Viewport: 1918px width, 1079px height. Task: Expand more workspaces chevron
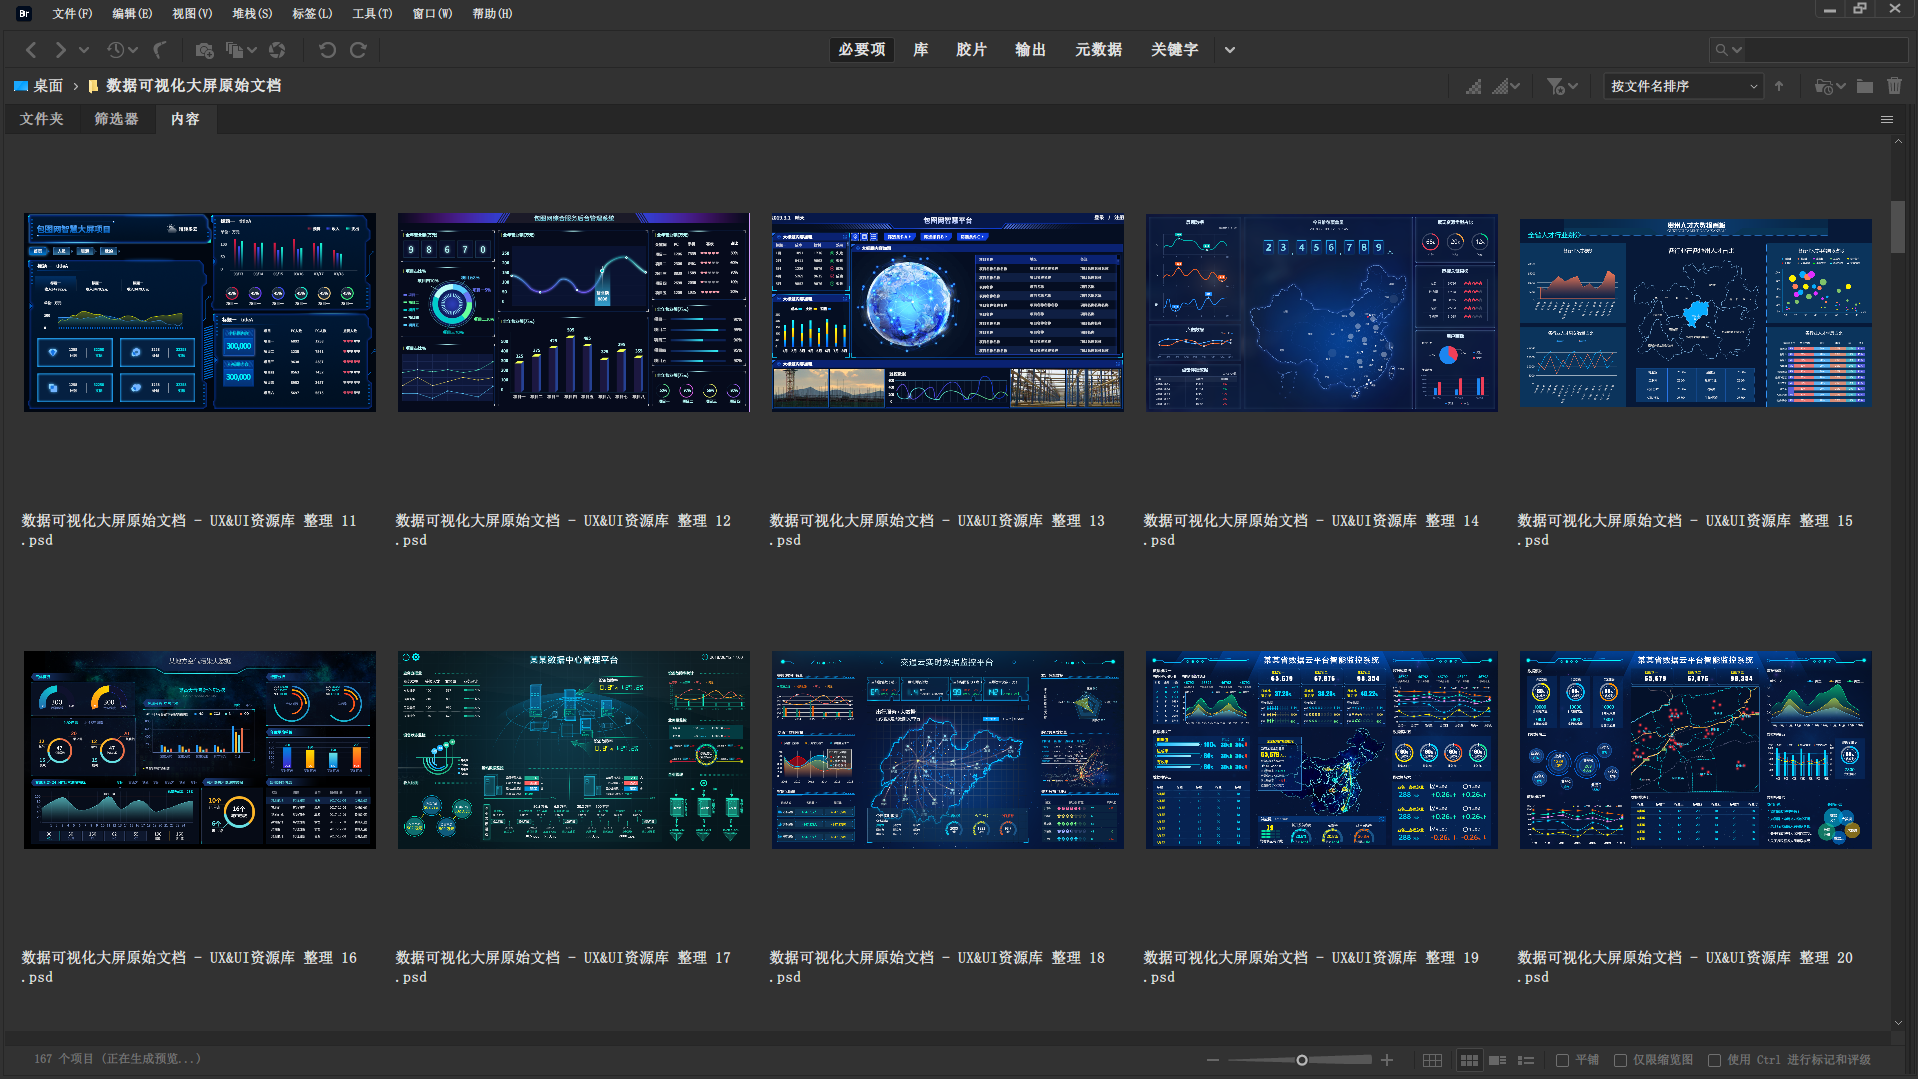(1230, 50)
